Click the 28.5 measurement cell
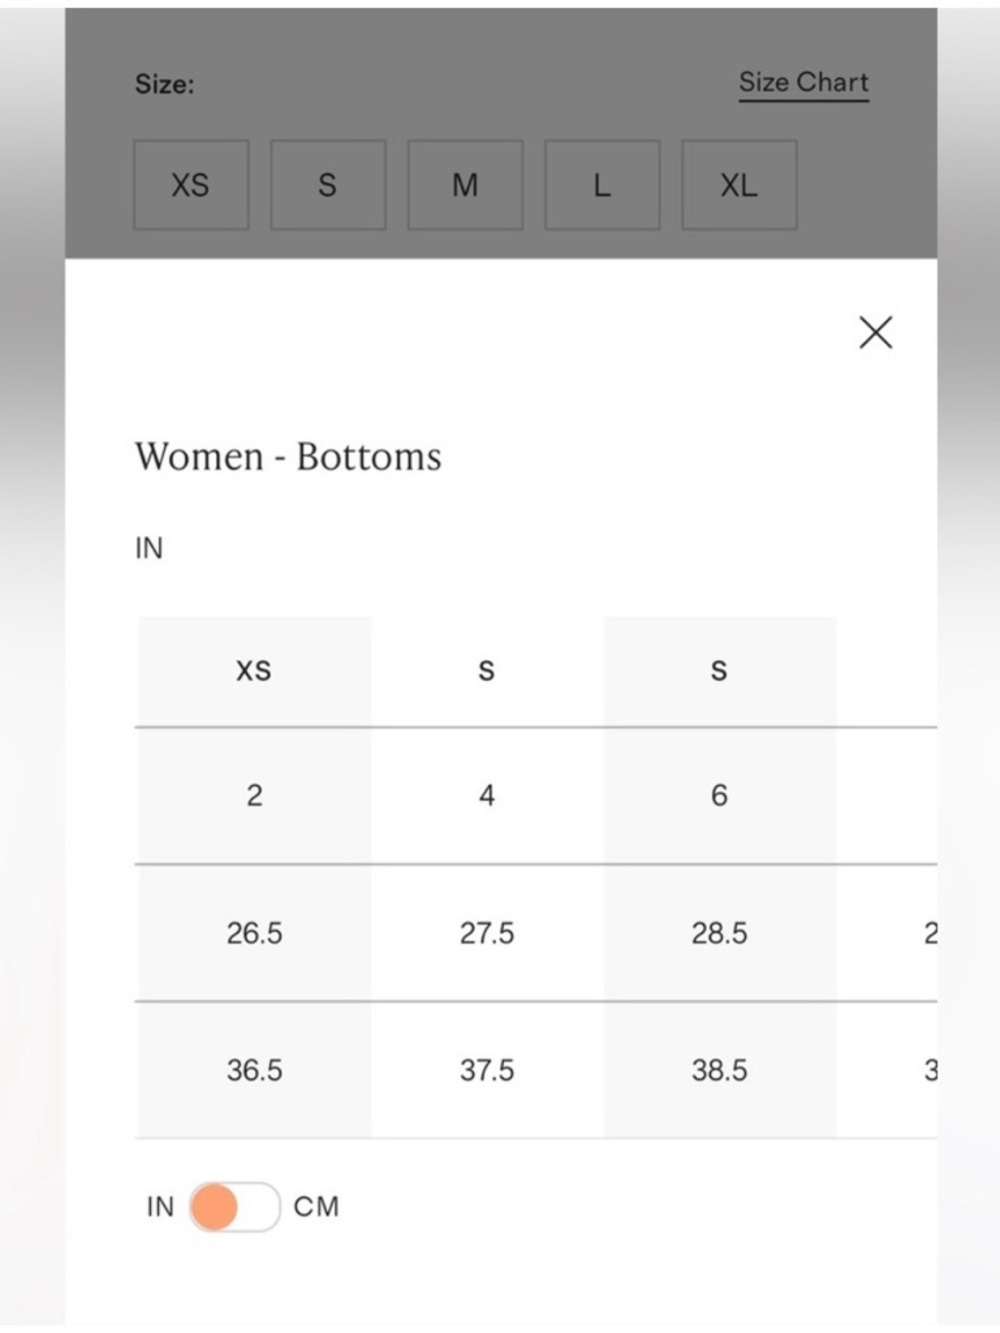 point(719,933)
